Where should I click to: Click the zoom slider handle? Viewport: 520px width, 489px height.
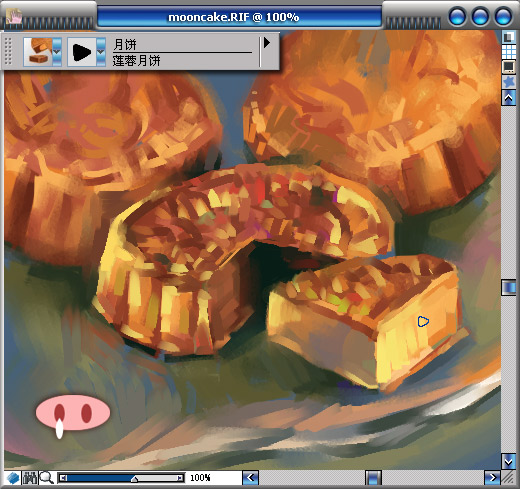pos(134,479)
